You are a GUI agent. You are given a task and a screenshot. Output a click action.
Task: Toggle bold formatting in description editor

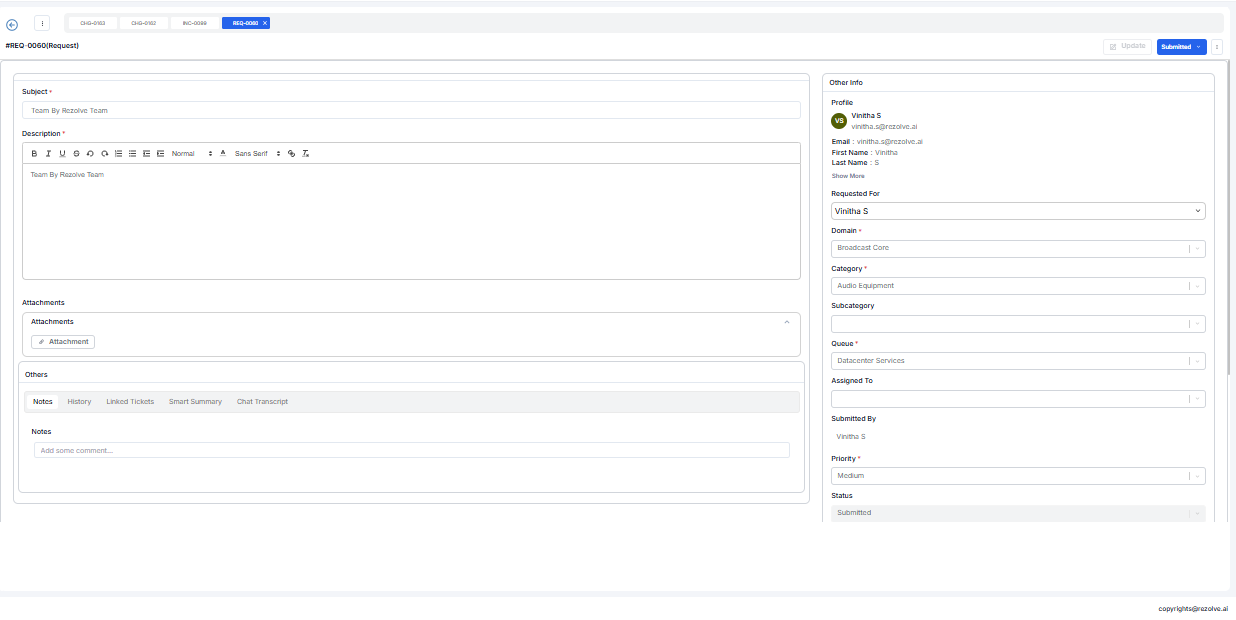34,153
